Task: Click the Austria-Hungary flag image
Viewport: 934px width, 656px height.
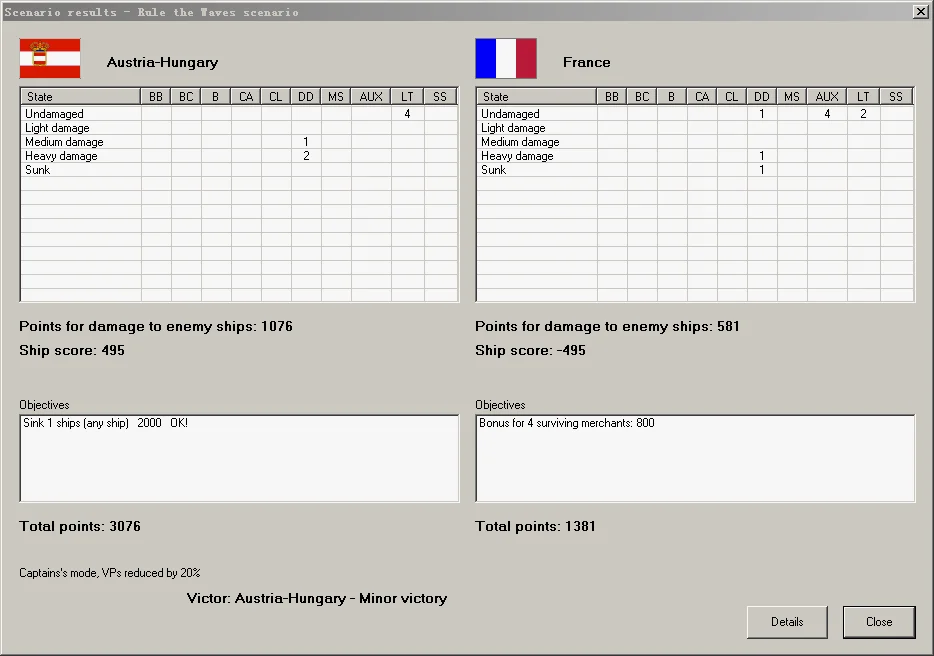Action: 50,58
